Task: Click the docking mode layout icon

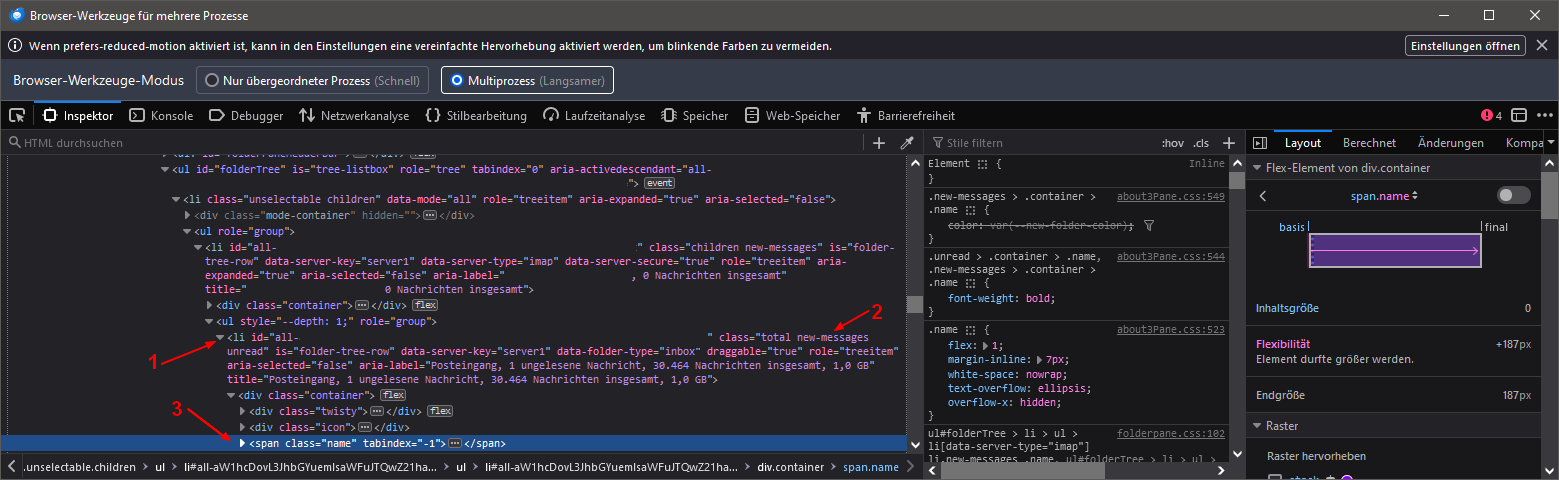Action: [1519, 116]
